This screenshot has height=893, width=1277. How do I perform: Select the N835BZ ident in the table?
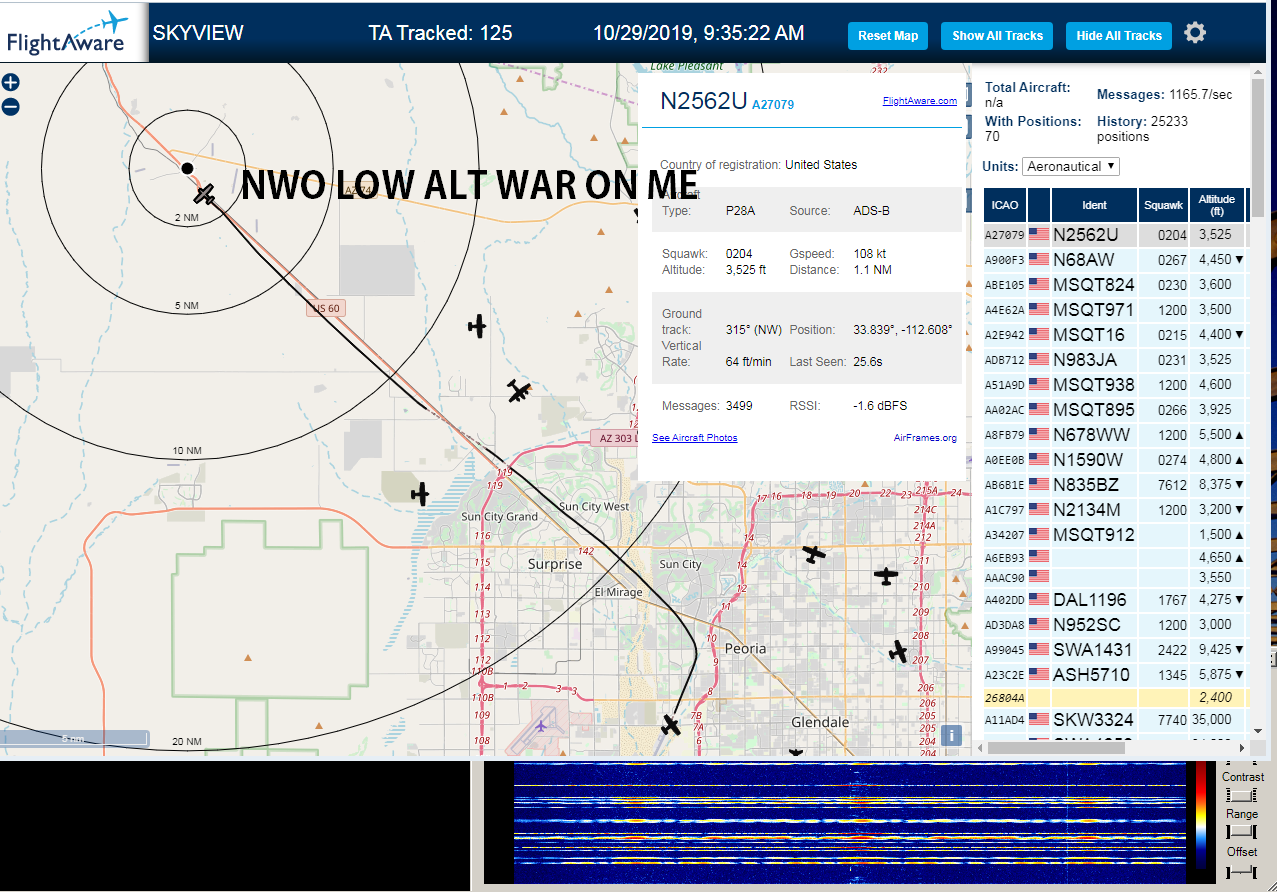pos(1087,485)
